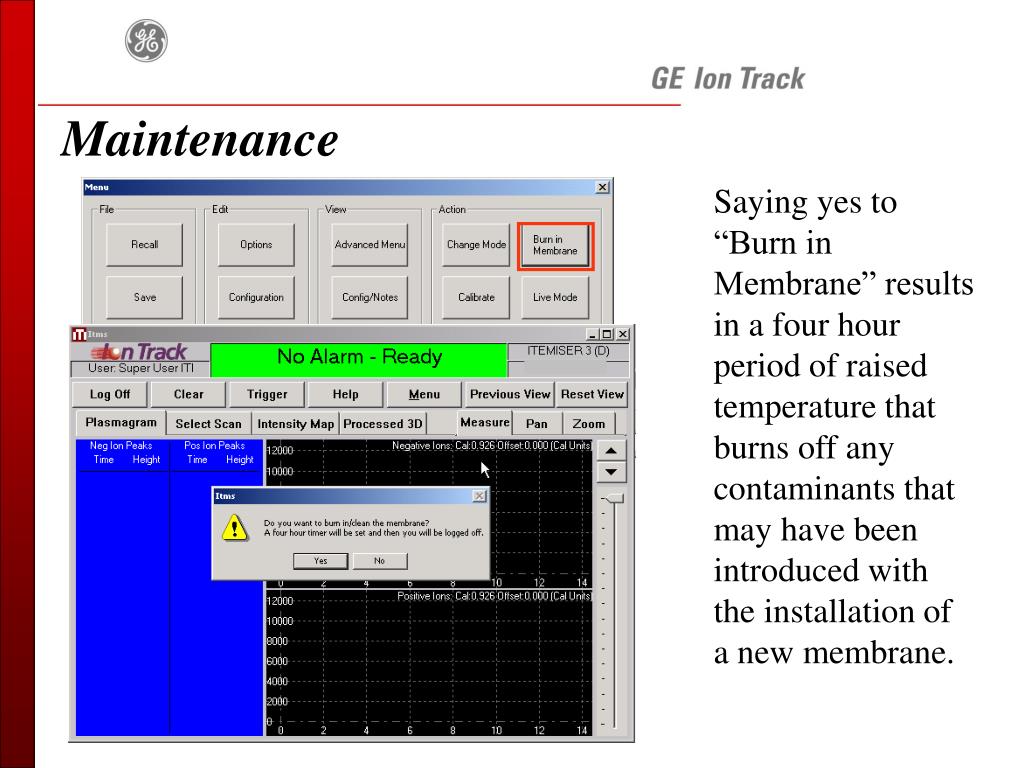This screenshot has width=1024, height=768.
Task: Click the Burn in Membrane button
Action: [555, 246]
